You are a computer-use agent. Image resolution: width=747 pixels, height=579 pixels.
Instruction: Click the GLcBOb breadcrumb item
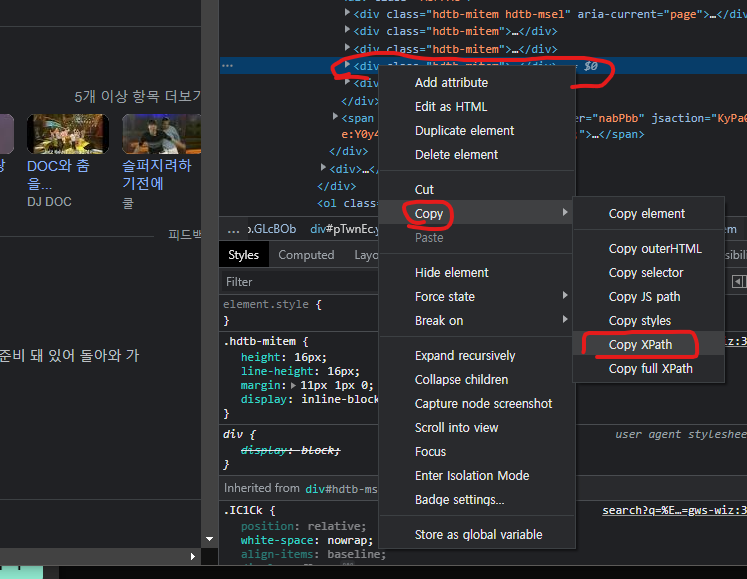tap(272, 229)
